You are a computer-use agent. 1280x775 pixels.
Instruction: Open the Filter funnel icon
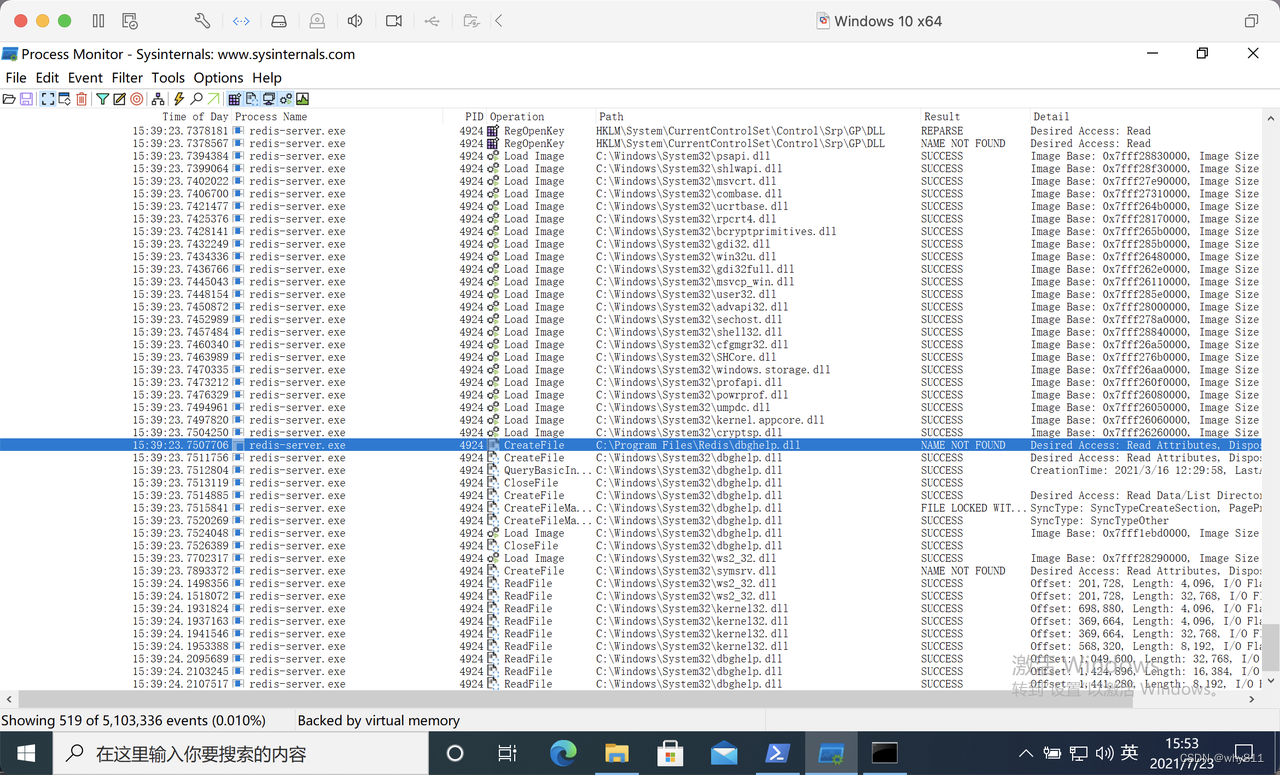[x=102, y=99]
